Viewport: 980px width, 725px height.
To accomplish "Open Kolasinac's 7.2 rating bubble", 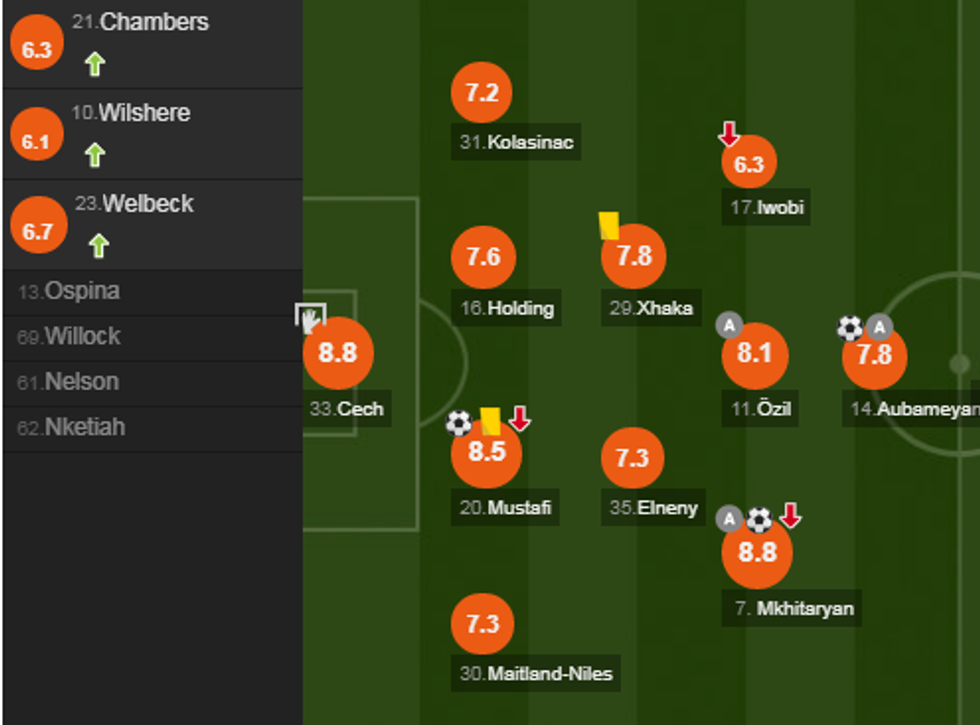I will click(482, 93).
